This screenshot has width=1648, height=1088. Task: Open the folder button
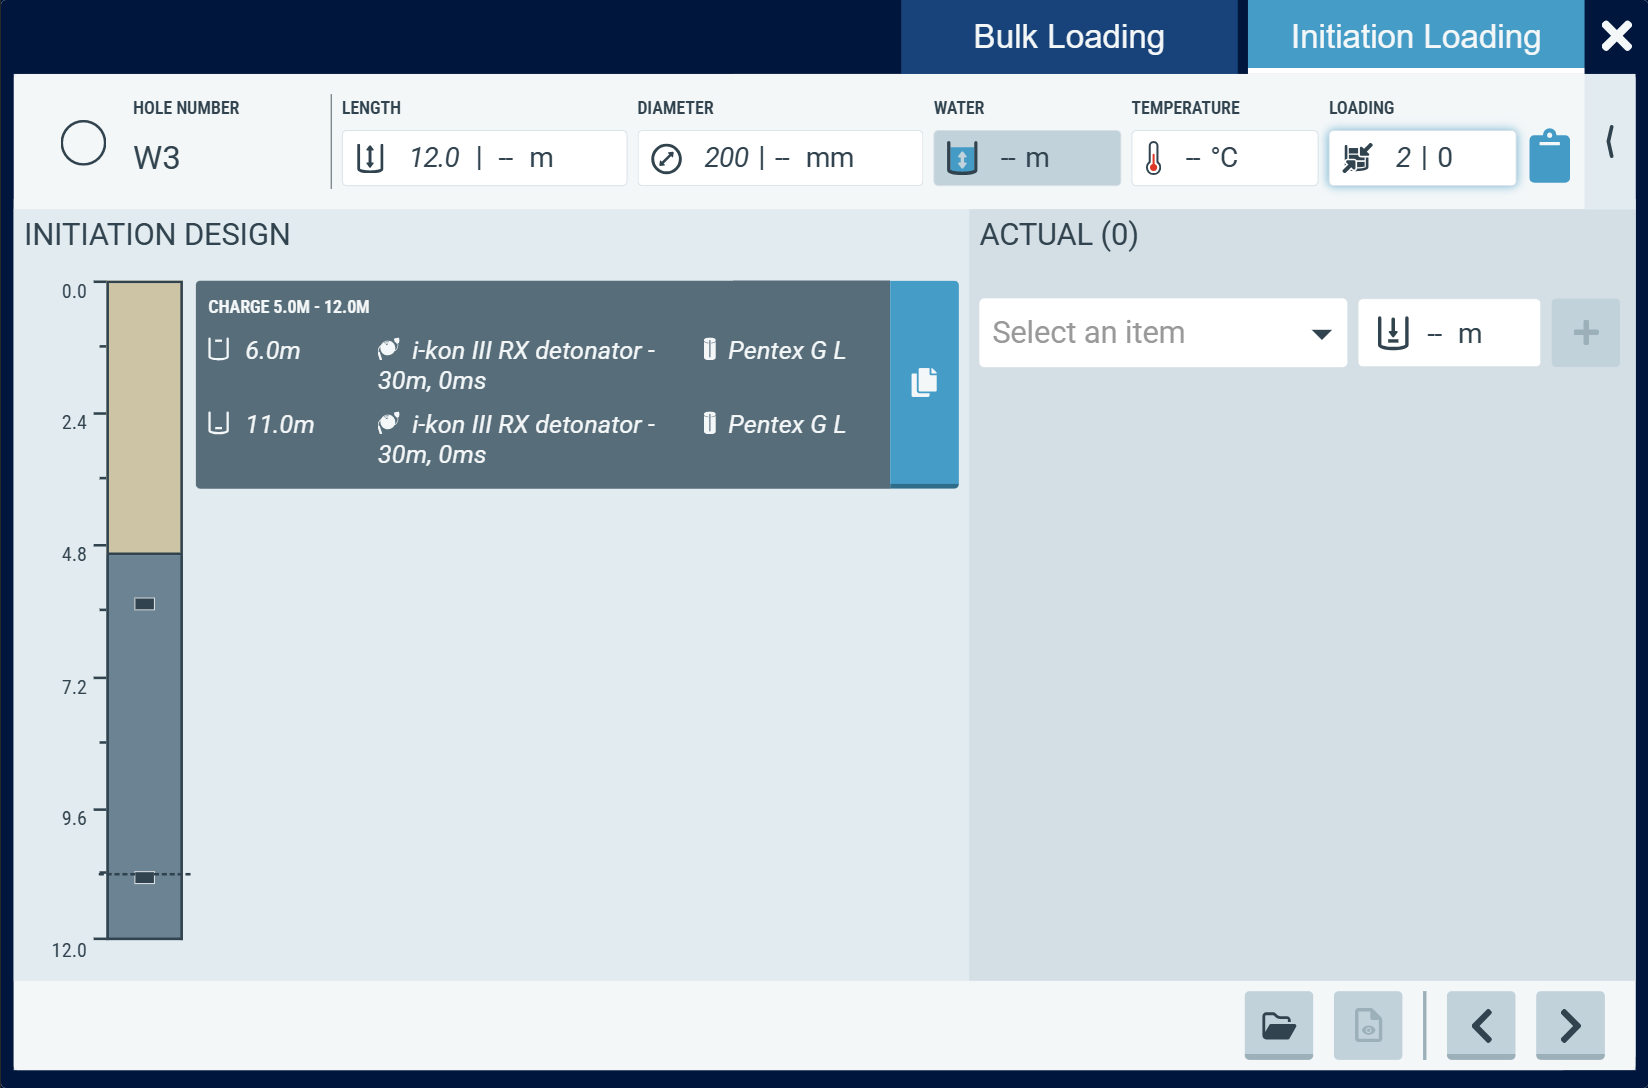[x=1279, y=1025]
